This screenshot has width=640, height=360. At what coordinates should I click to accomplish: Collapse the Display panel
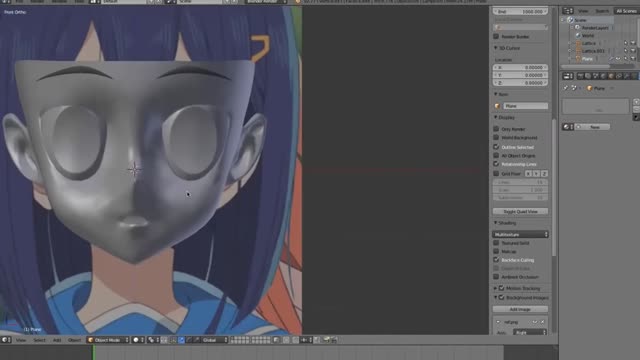(x=496, y=117)
